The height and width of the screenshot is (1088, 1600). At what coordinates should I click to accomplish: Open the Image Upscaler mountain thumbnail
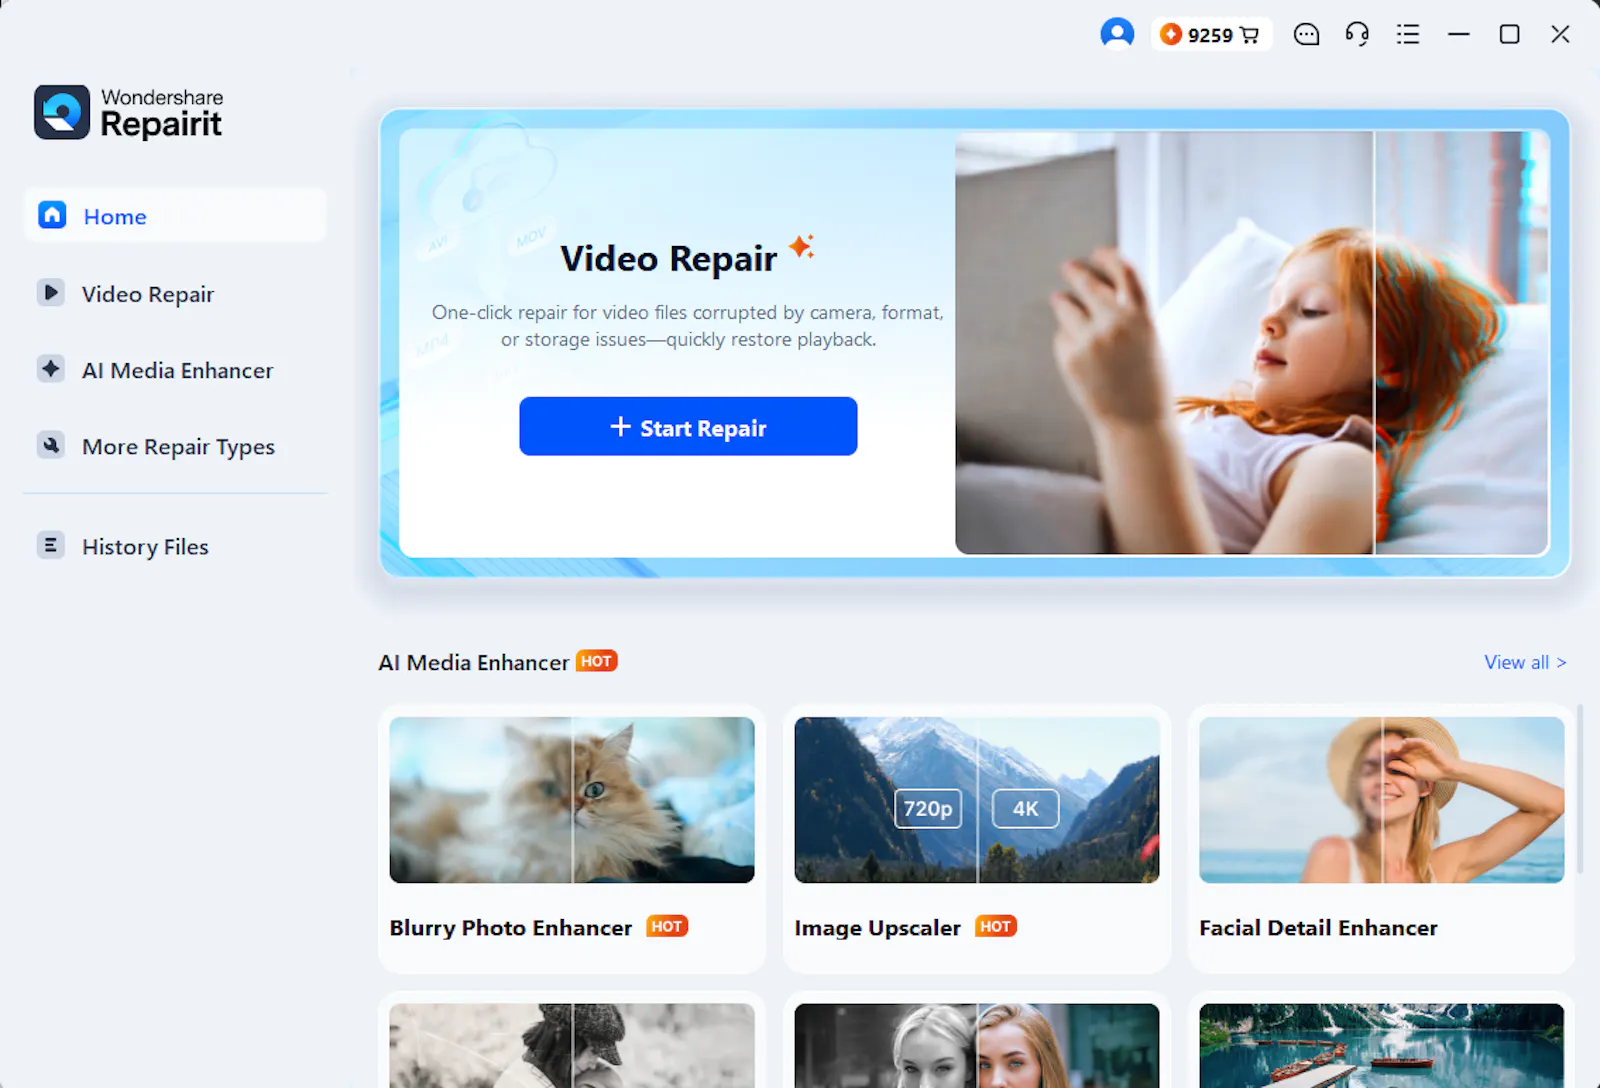coord(977,800)
